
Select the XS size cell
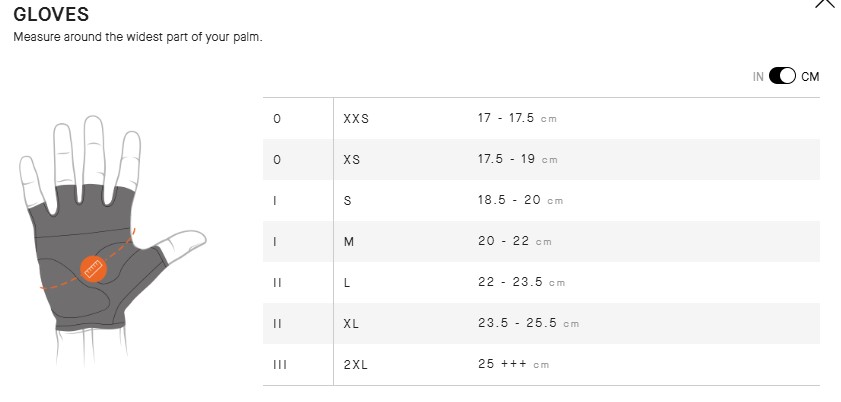coord(352,159)
